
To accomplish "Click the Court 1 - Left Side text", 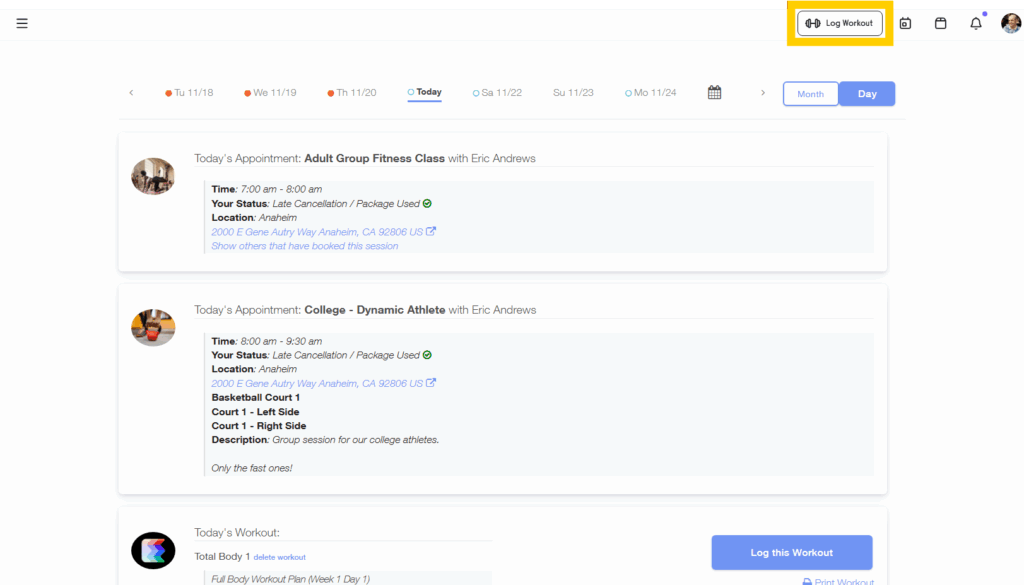I will point(255,411).
